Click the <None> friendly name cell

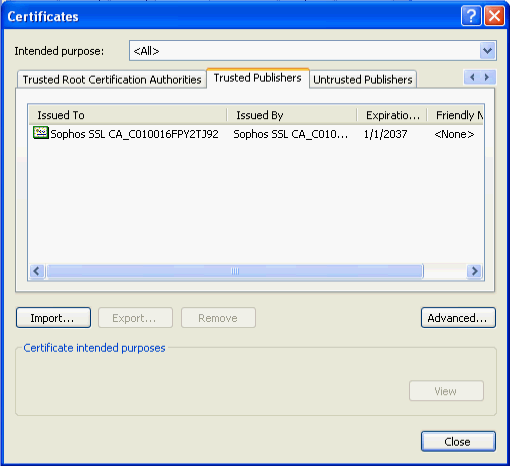tap(454, 134)
